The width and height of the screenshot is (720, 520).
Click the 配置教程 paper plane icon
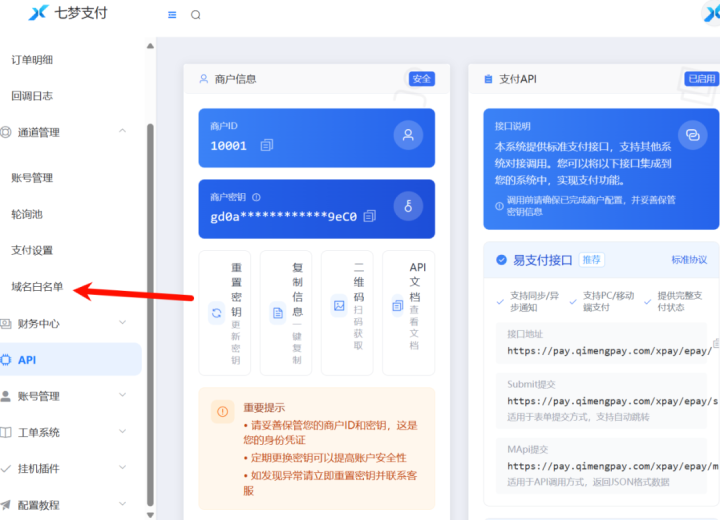[6, 505]
